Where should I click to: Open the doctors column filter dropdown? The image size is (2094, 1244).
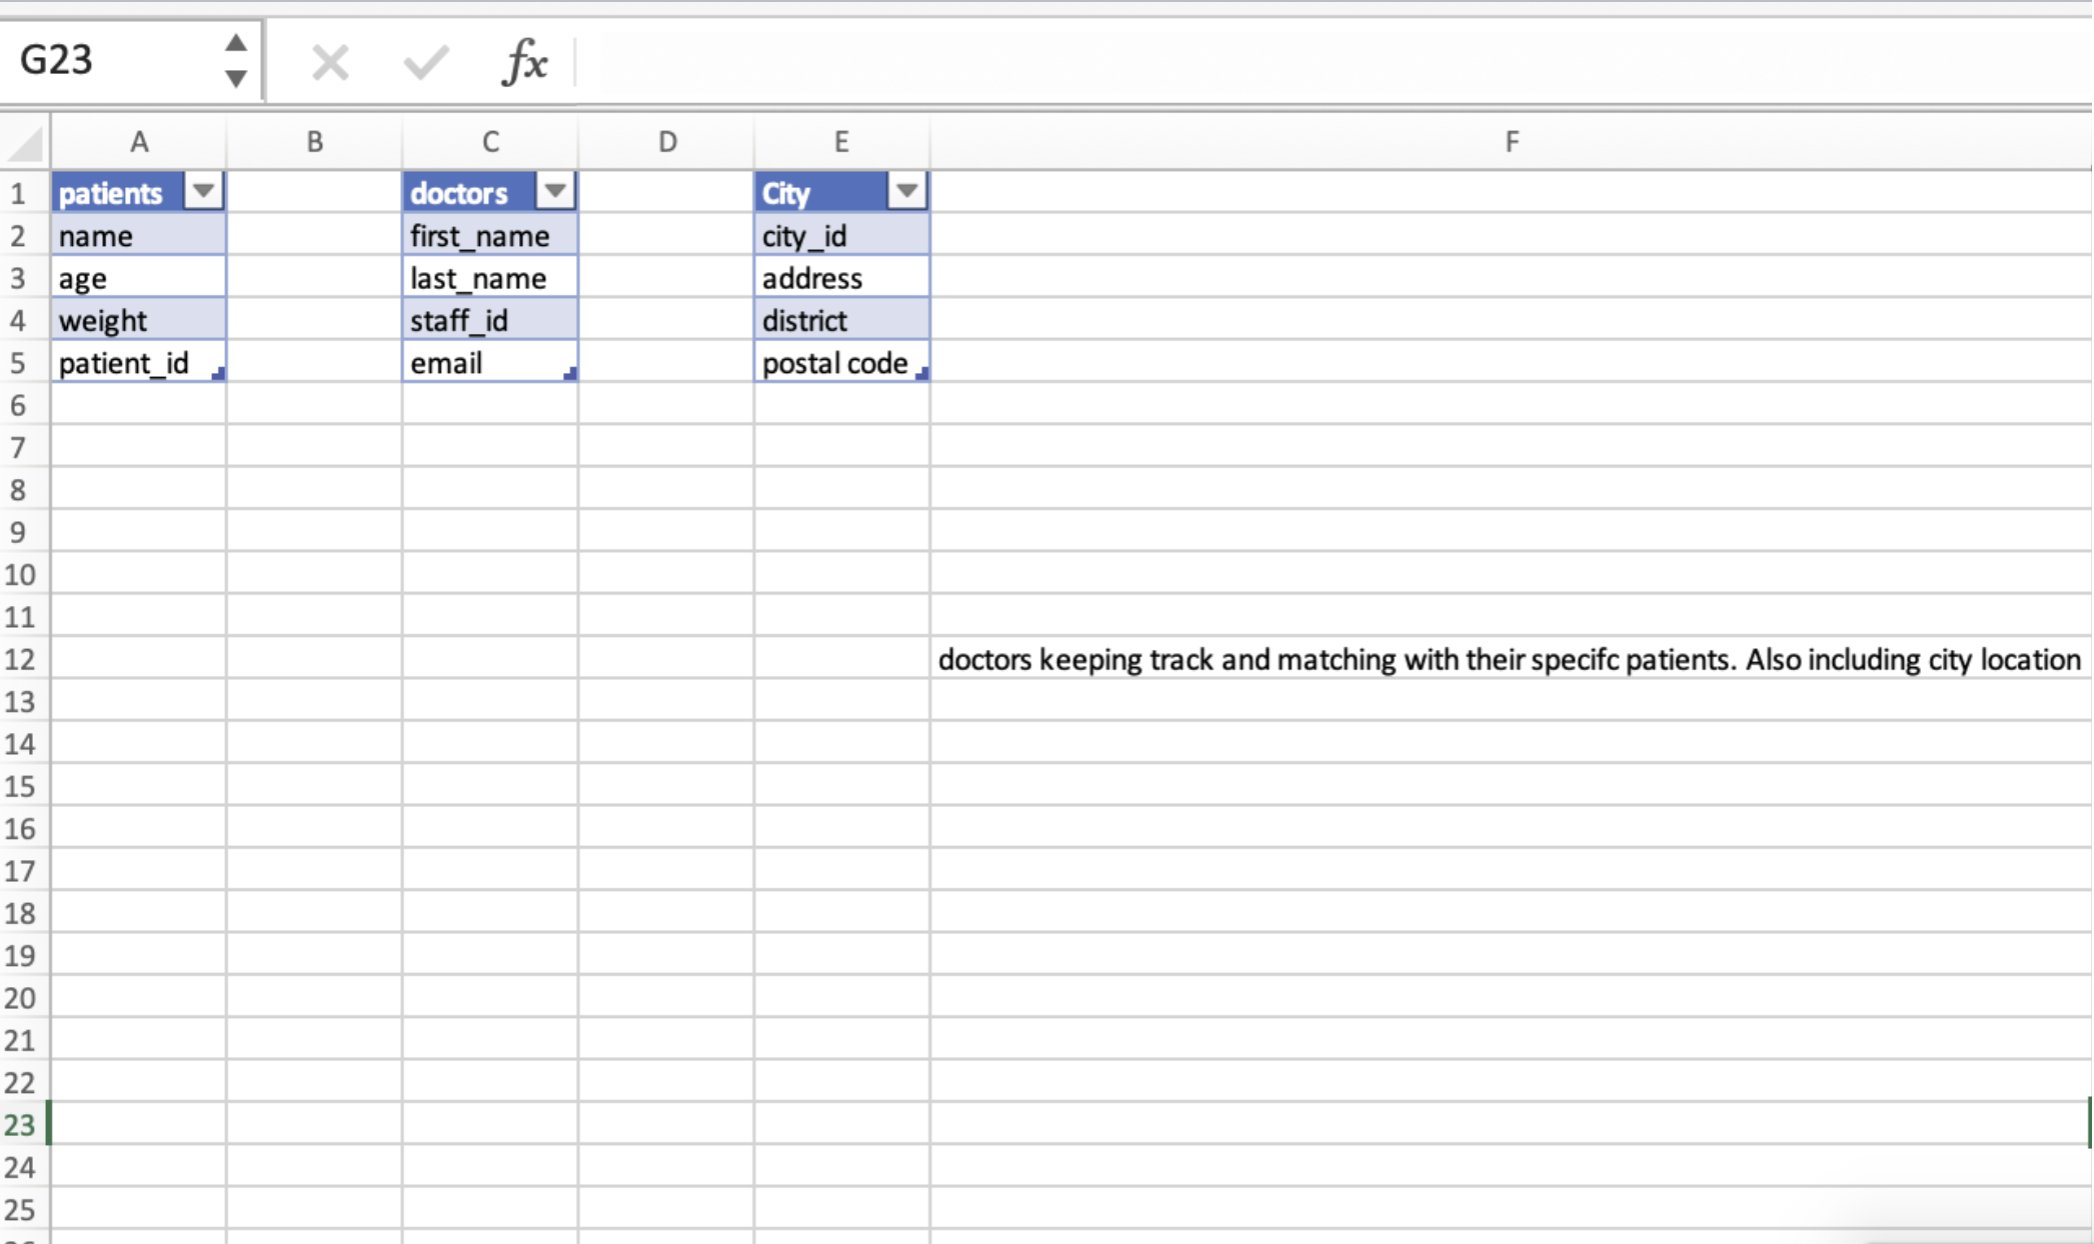click(554, 191)
